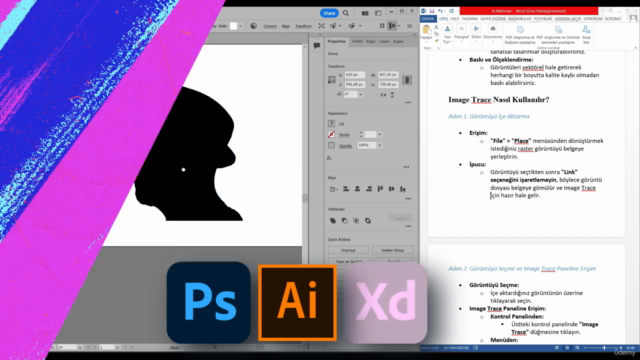The width and height of the screenshot is (640, 360).
Task: Open the Stiller dropdown in Word ribbon
Action: point(476,34)
